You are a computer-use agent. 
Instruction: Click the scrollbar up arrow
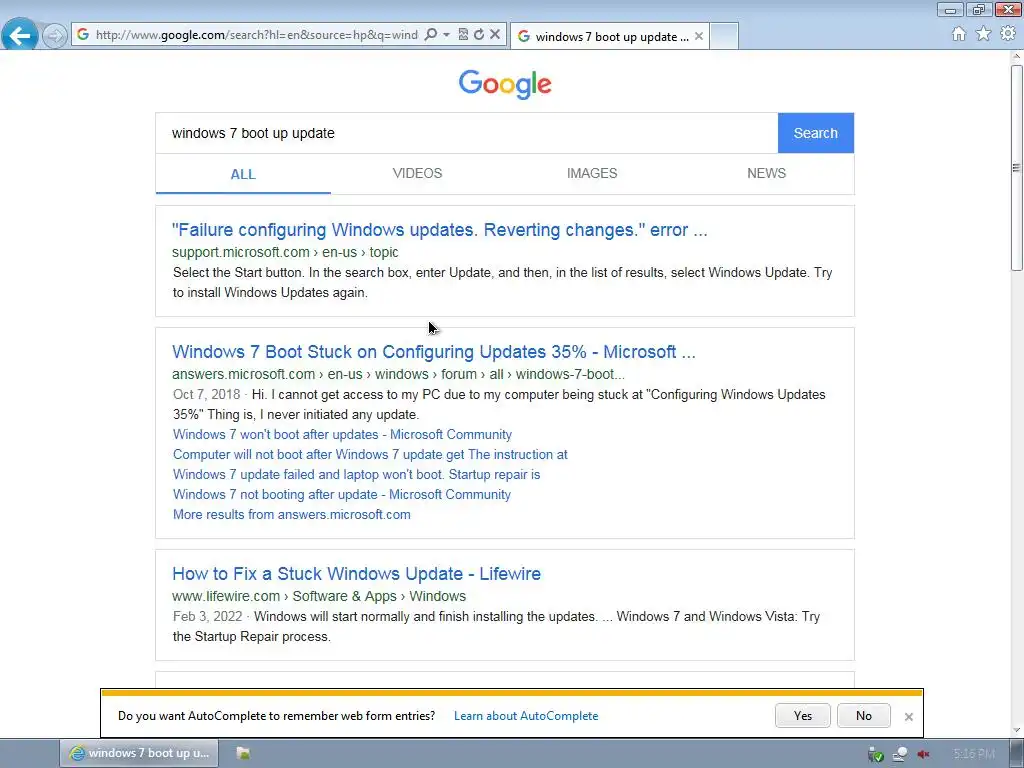(x=1016, y=57)
